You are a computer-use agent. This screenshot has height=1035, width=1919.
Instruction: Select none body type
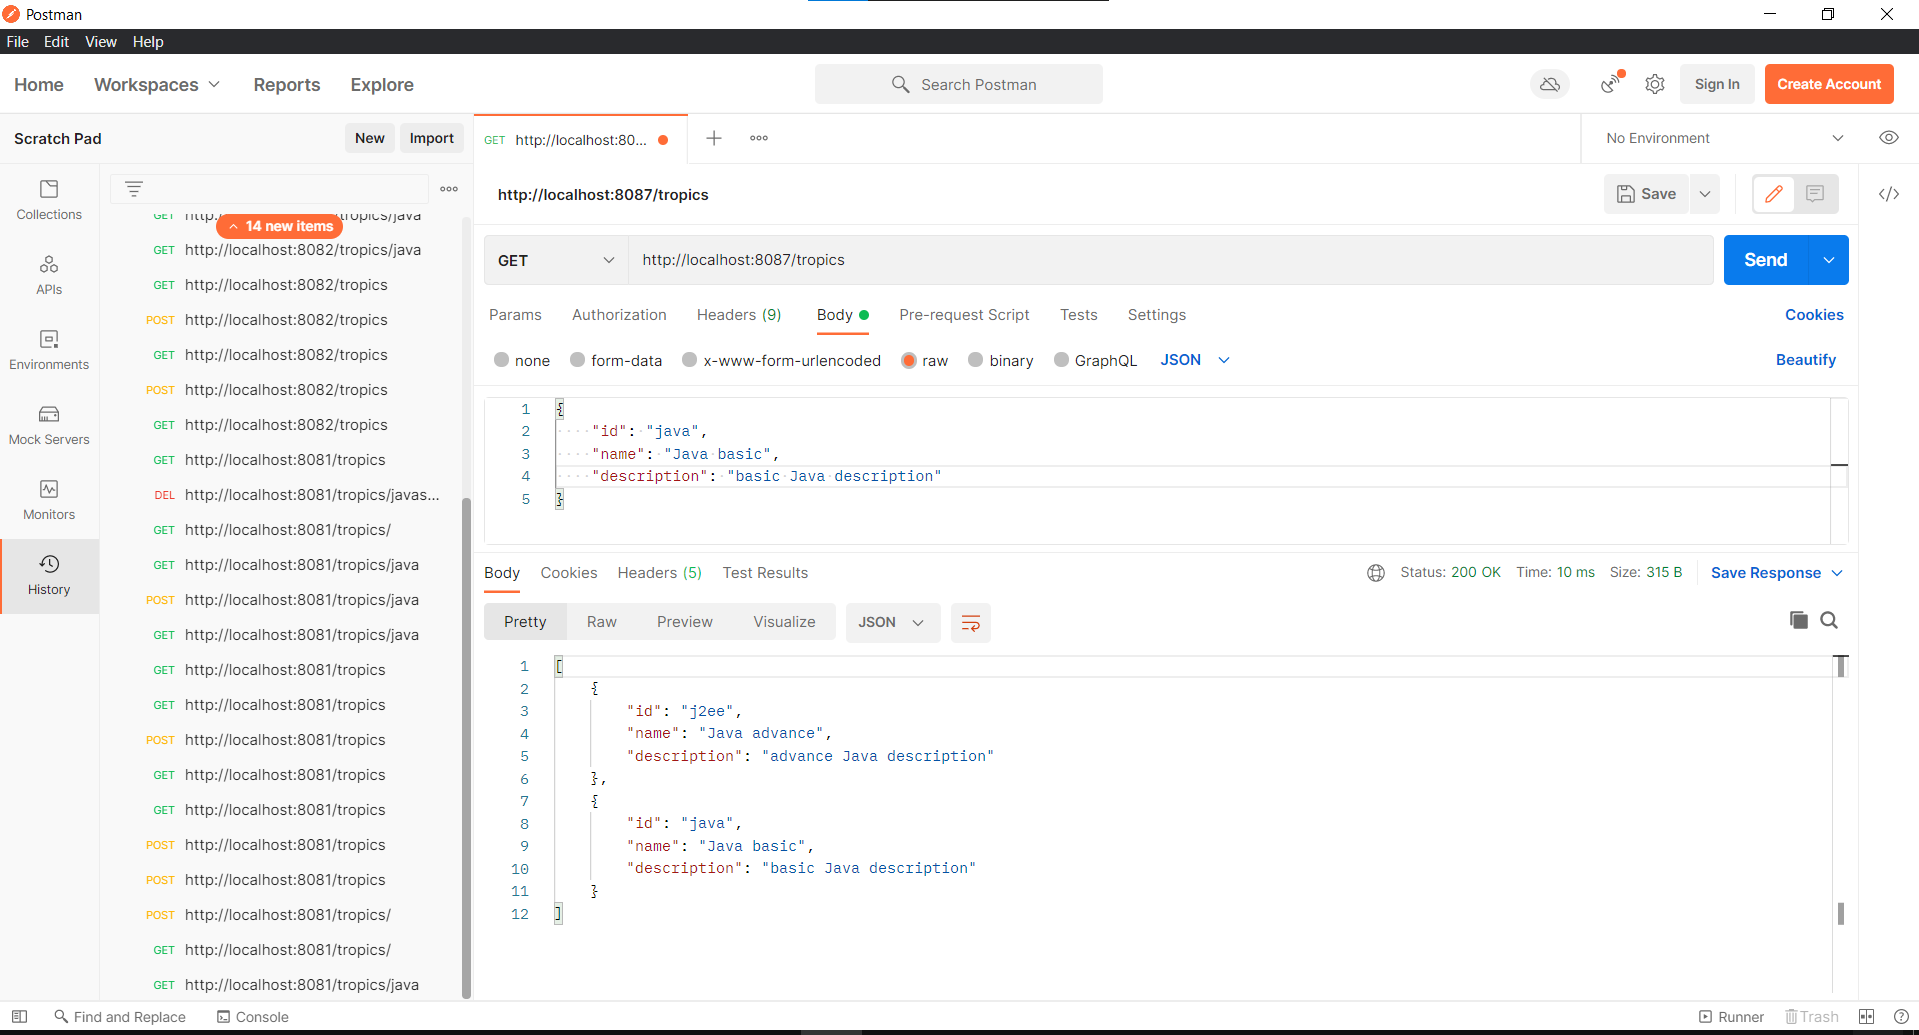502,360
